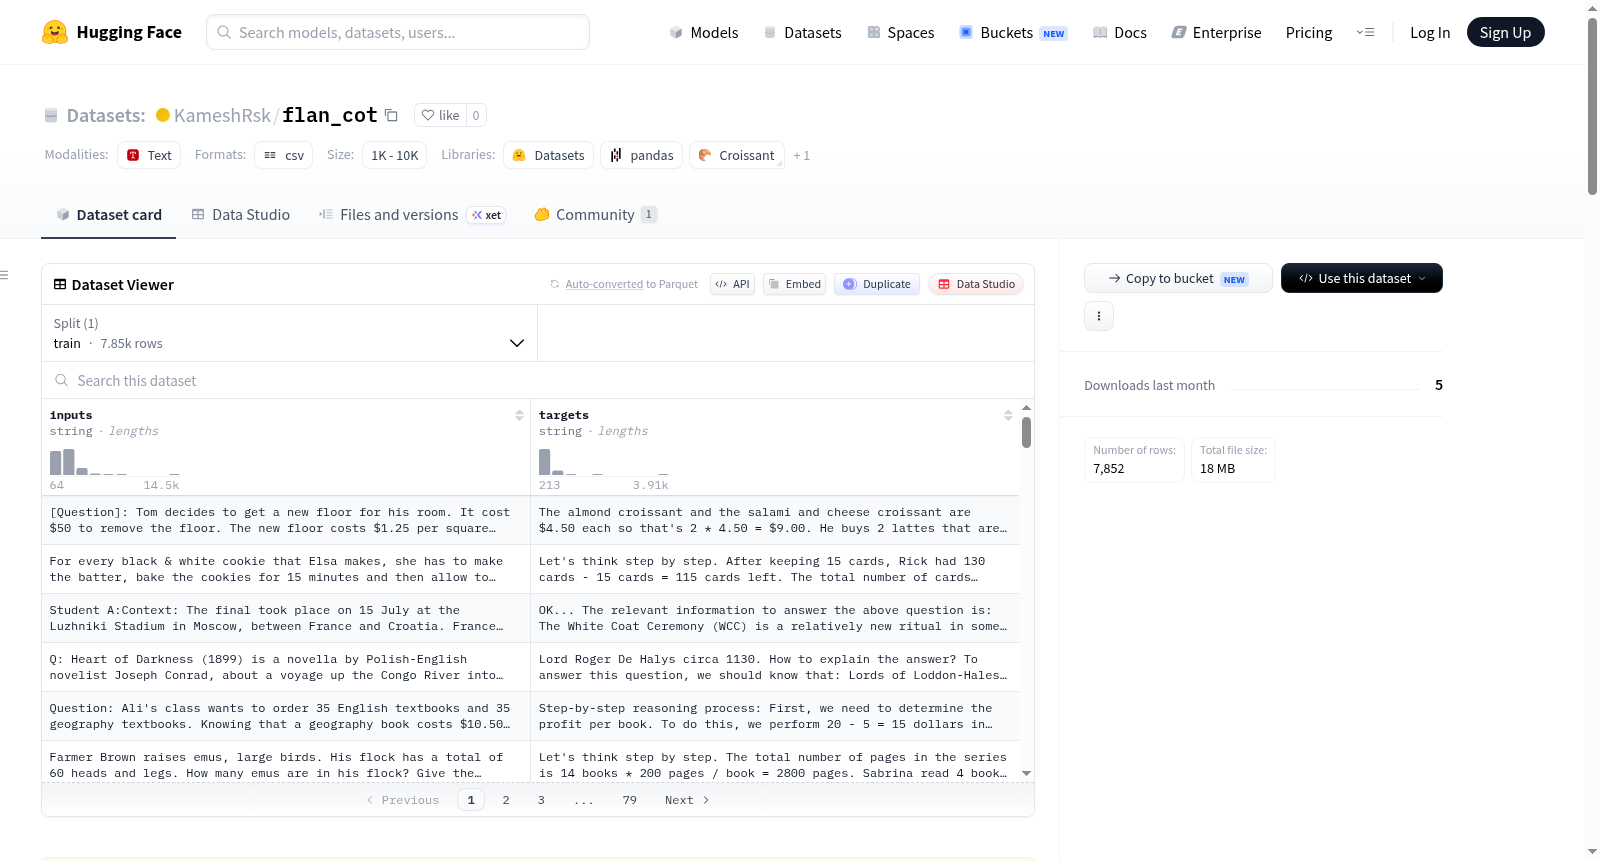Open the Models menu item
The image size is (1600, 861).
[x=703, y=32]
